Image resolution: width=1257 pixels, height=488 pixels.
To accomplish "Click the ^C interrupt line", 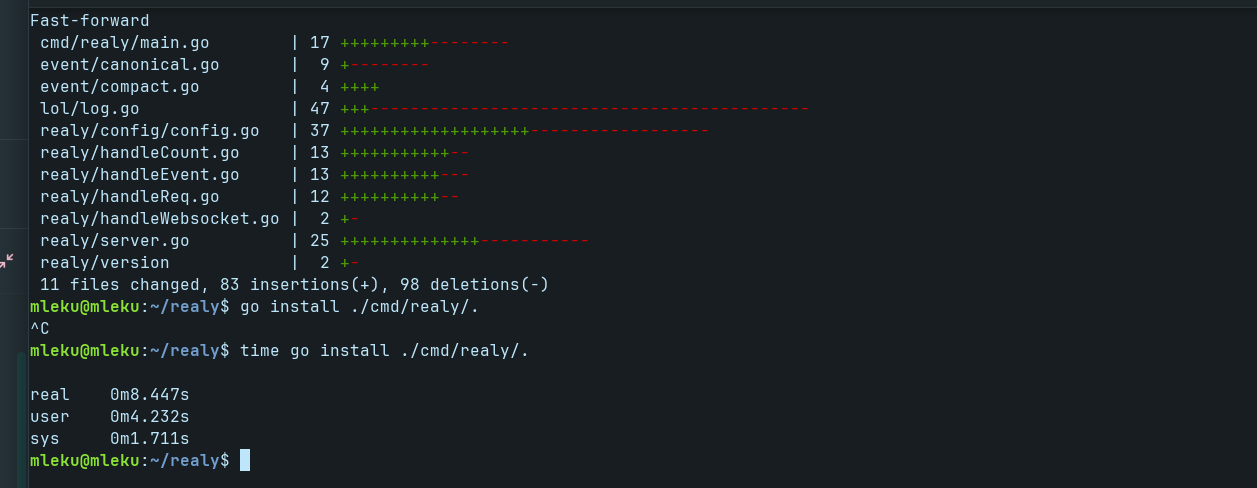I will pyautogui.click(x=40, y=328).
